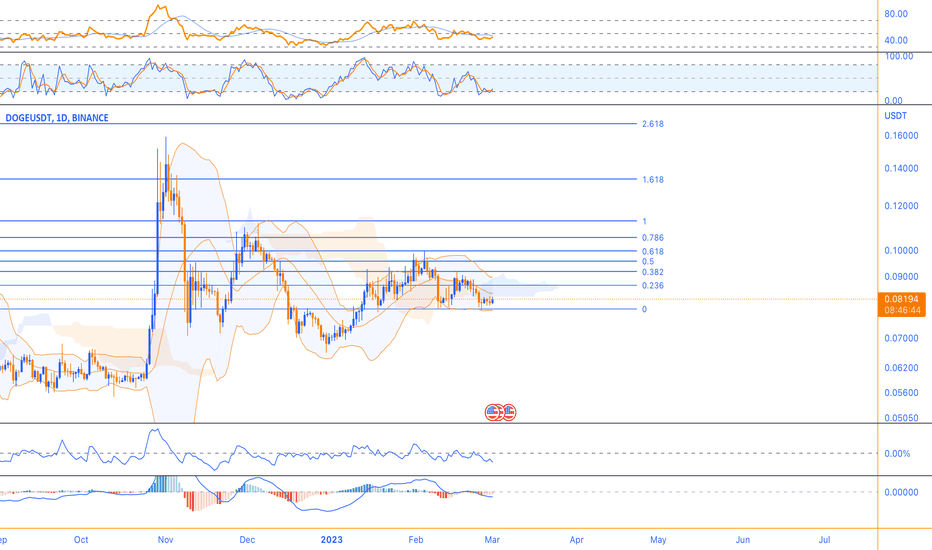Screen dimensions: 932x550
Task: Click the 0.05050 price axis label
Action: 901,418
